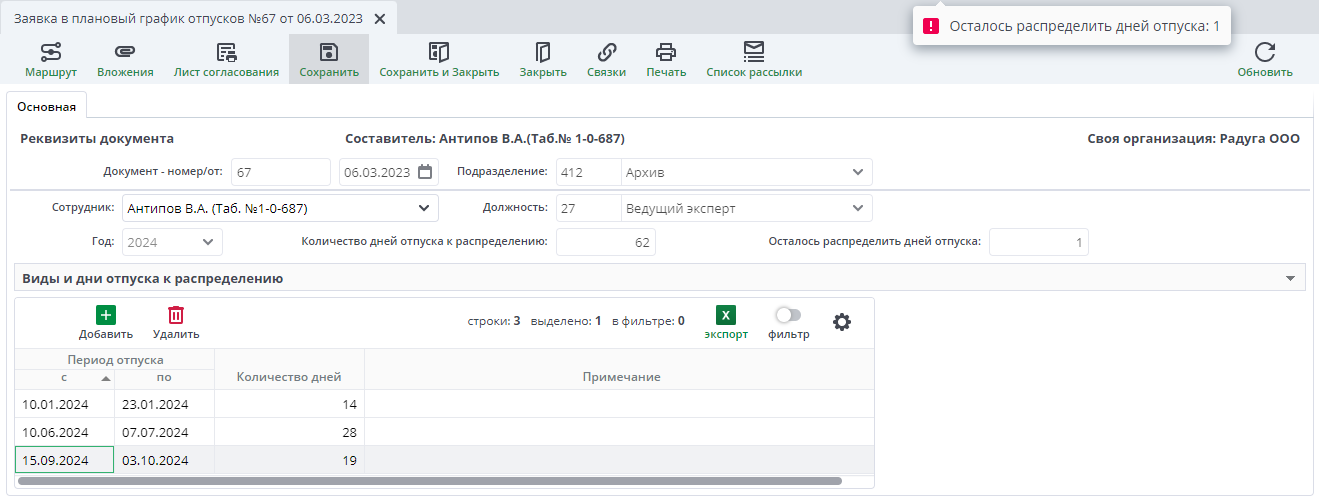Click red alert icon in notification

[x=931, y=27]
